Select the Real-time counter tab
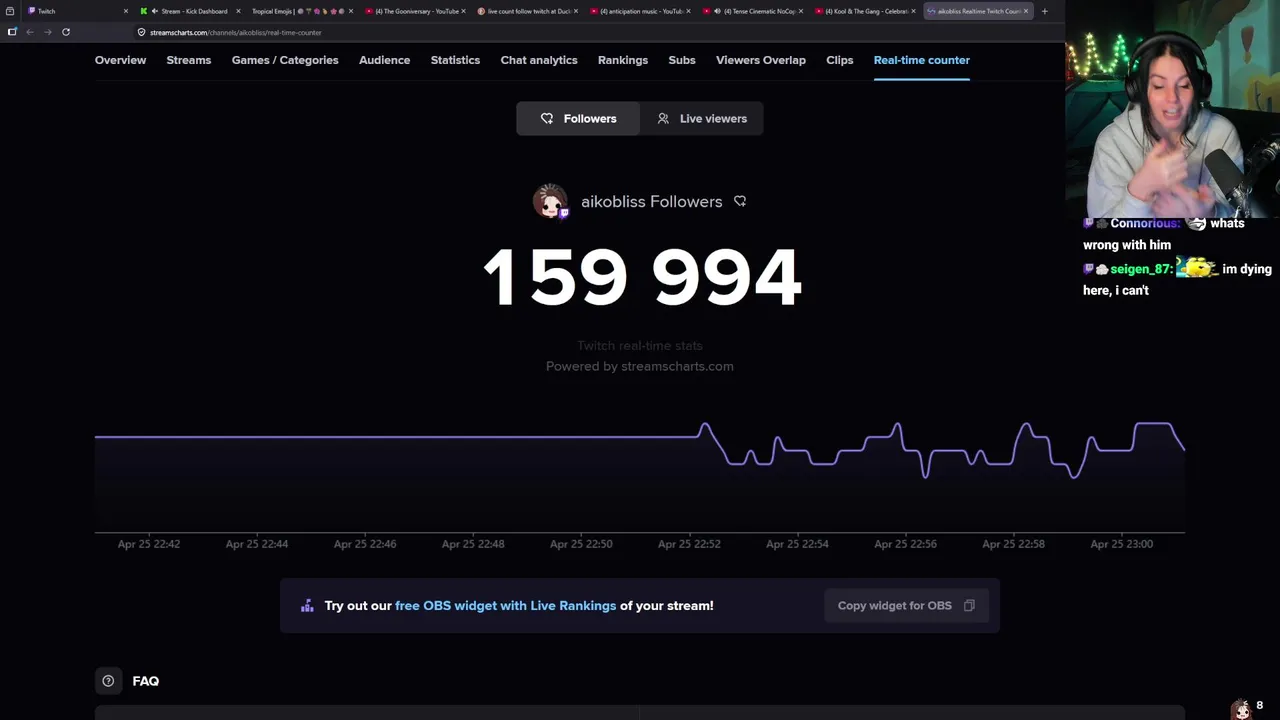The width and height of the screenshot is (1280, 720). pyautogui.click(x=921, y=60)
